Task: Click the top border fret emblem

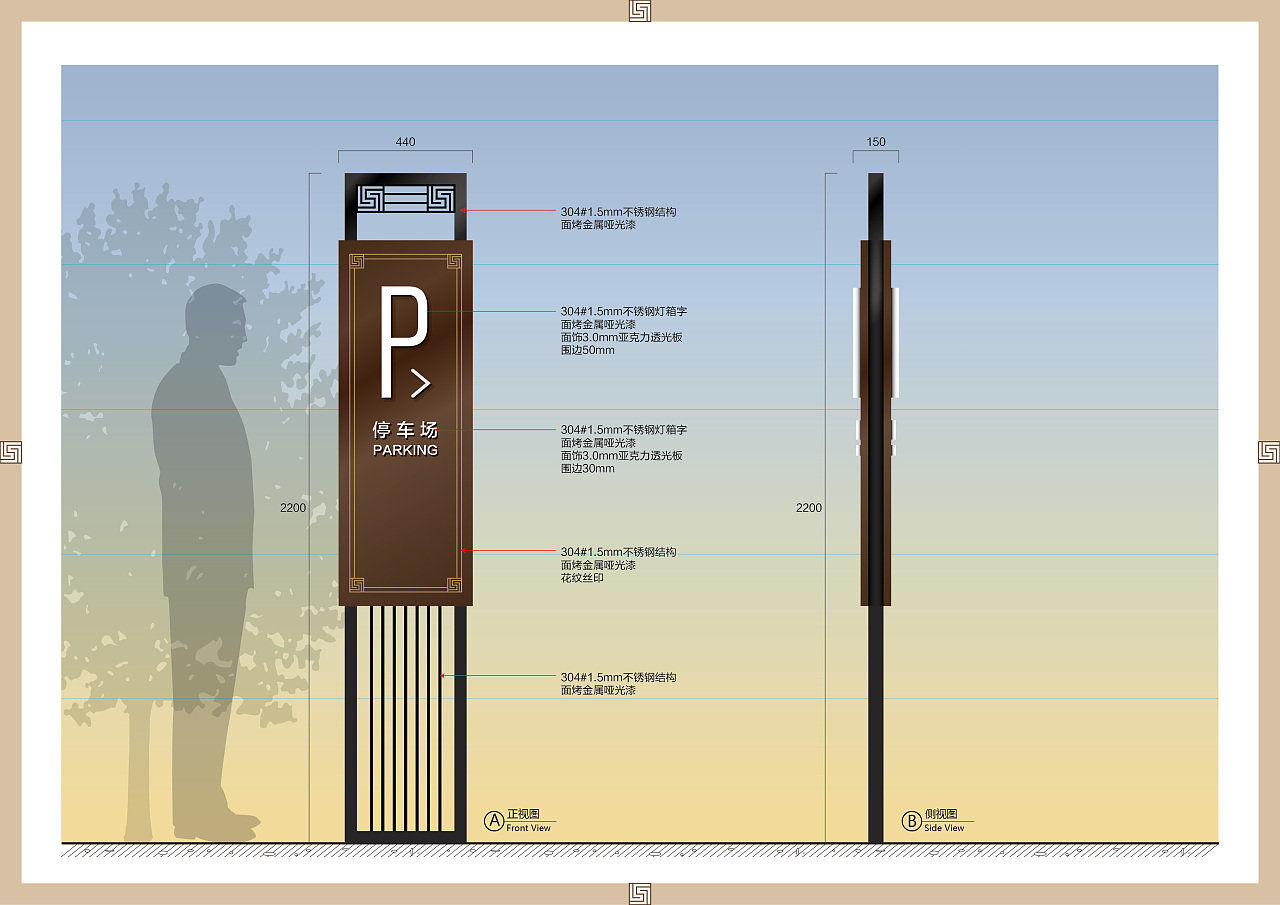Action: click(640, 11)
